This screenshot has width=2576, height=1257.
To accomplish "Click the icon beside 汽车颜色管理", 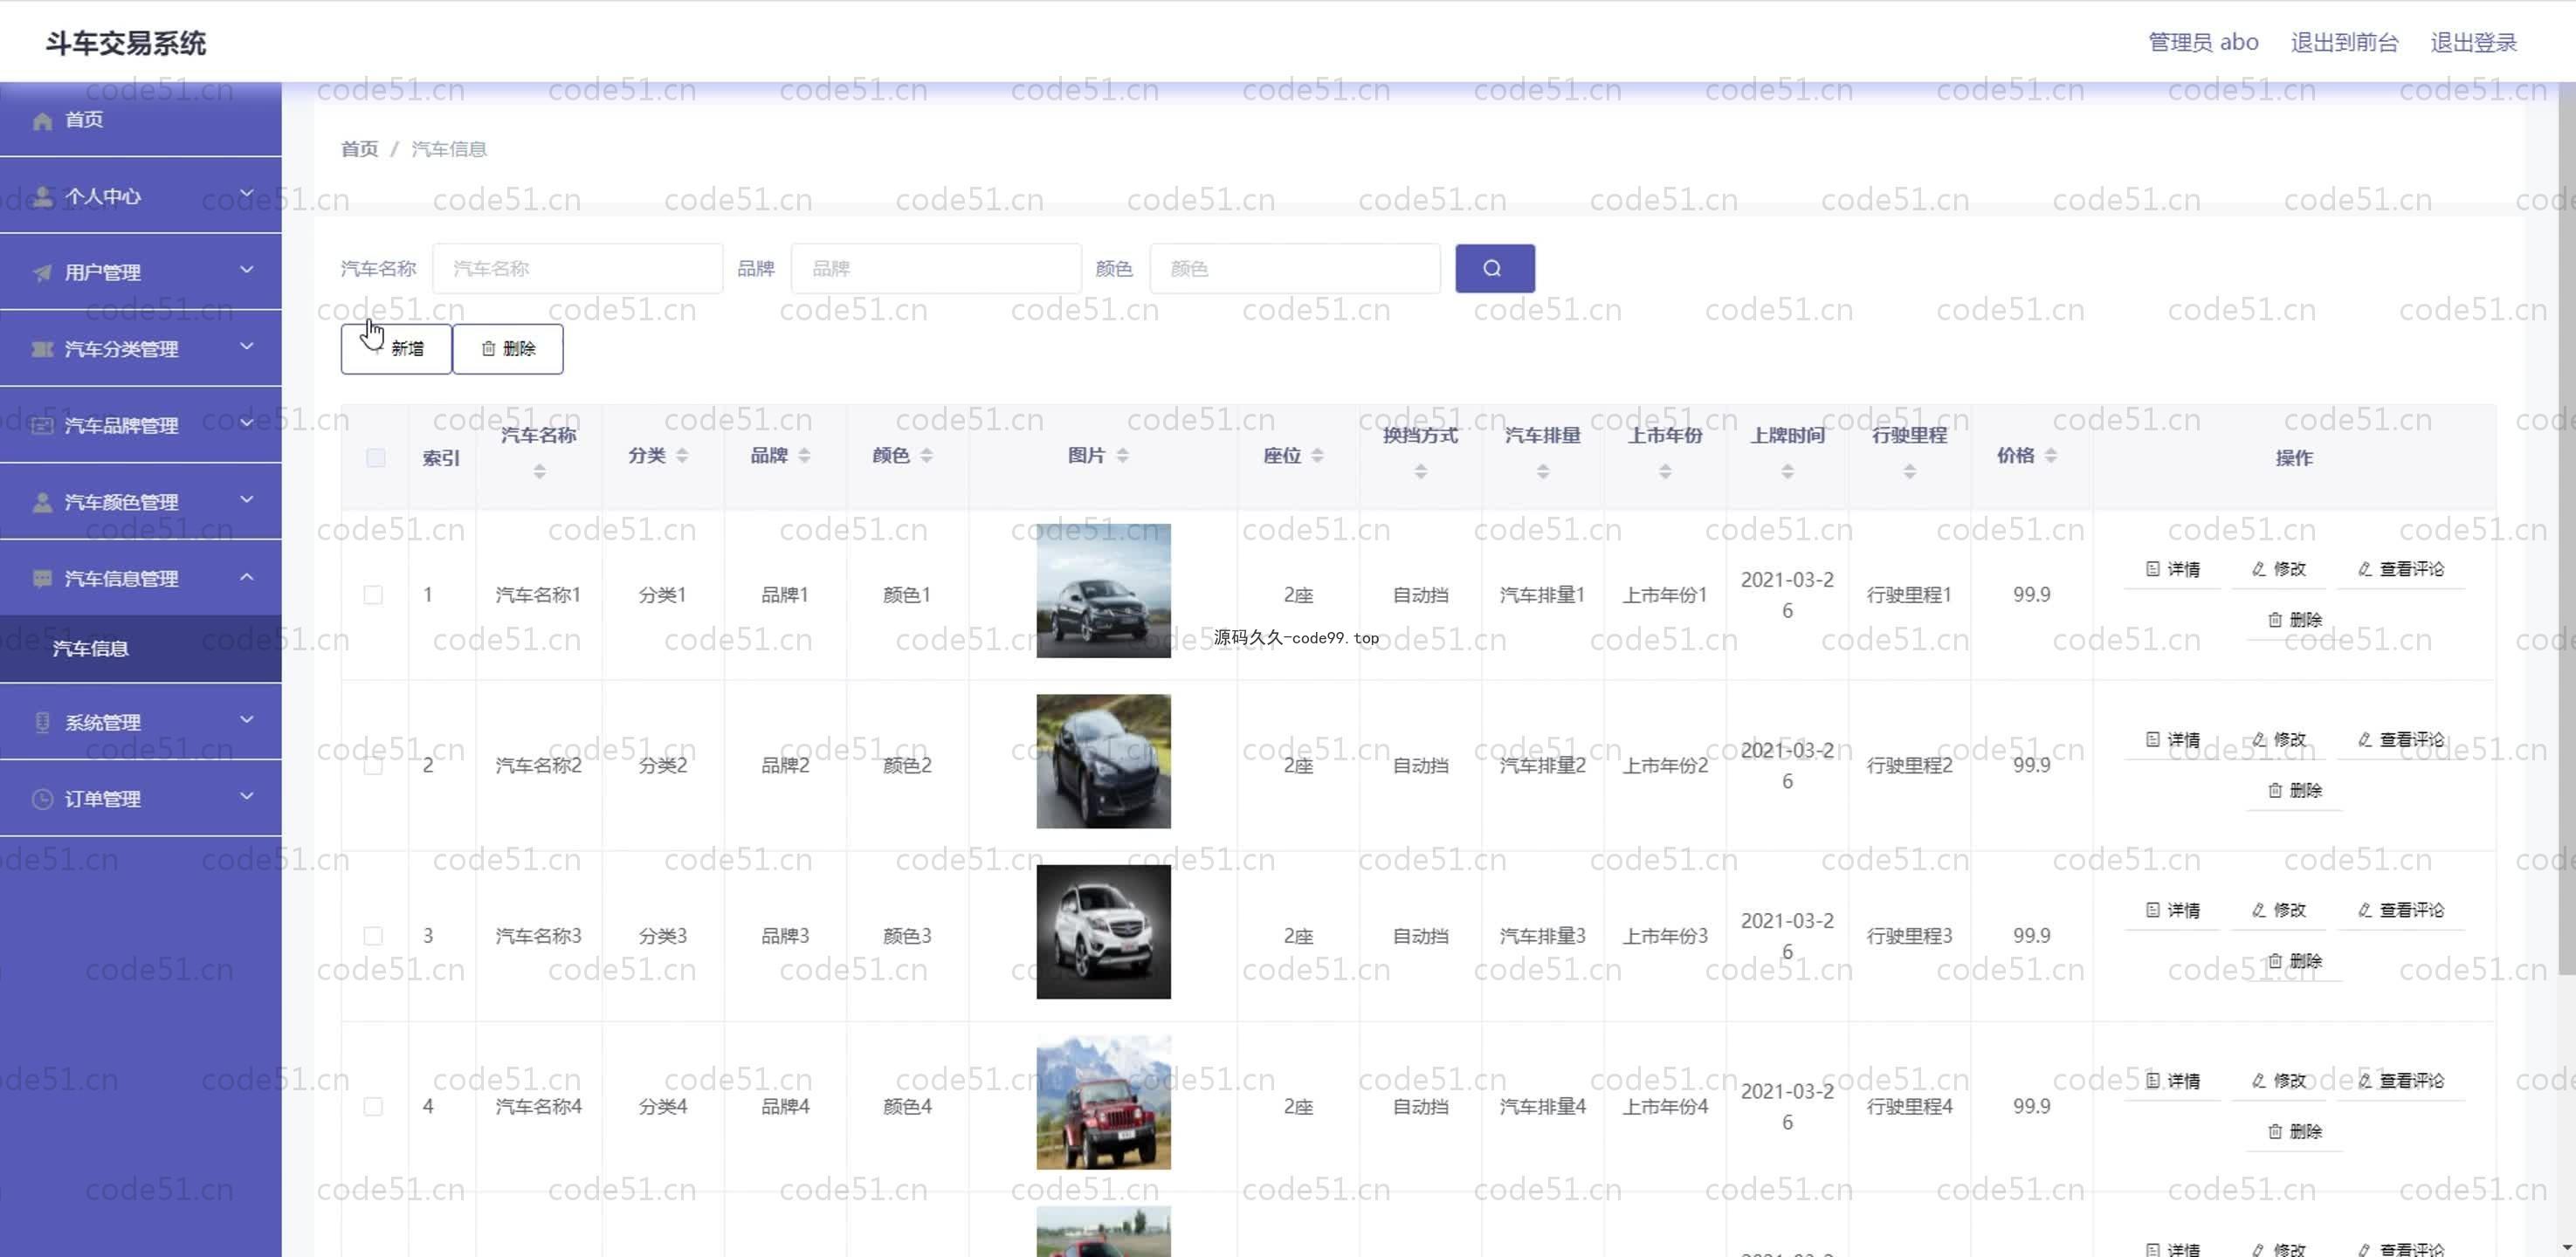I will pos(42,502).
